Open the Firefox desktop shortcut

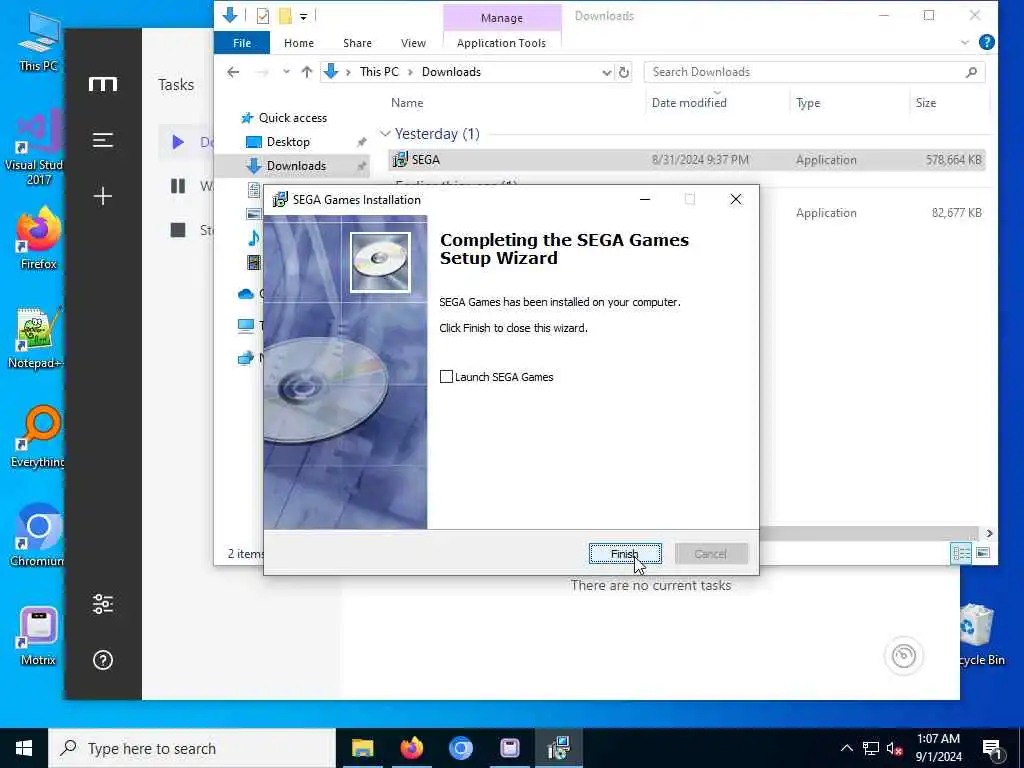click(39, 240)
